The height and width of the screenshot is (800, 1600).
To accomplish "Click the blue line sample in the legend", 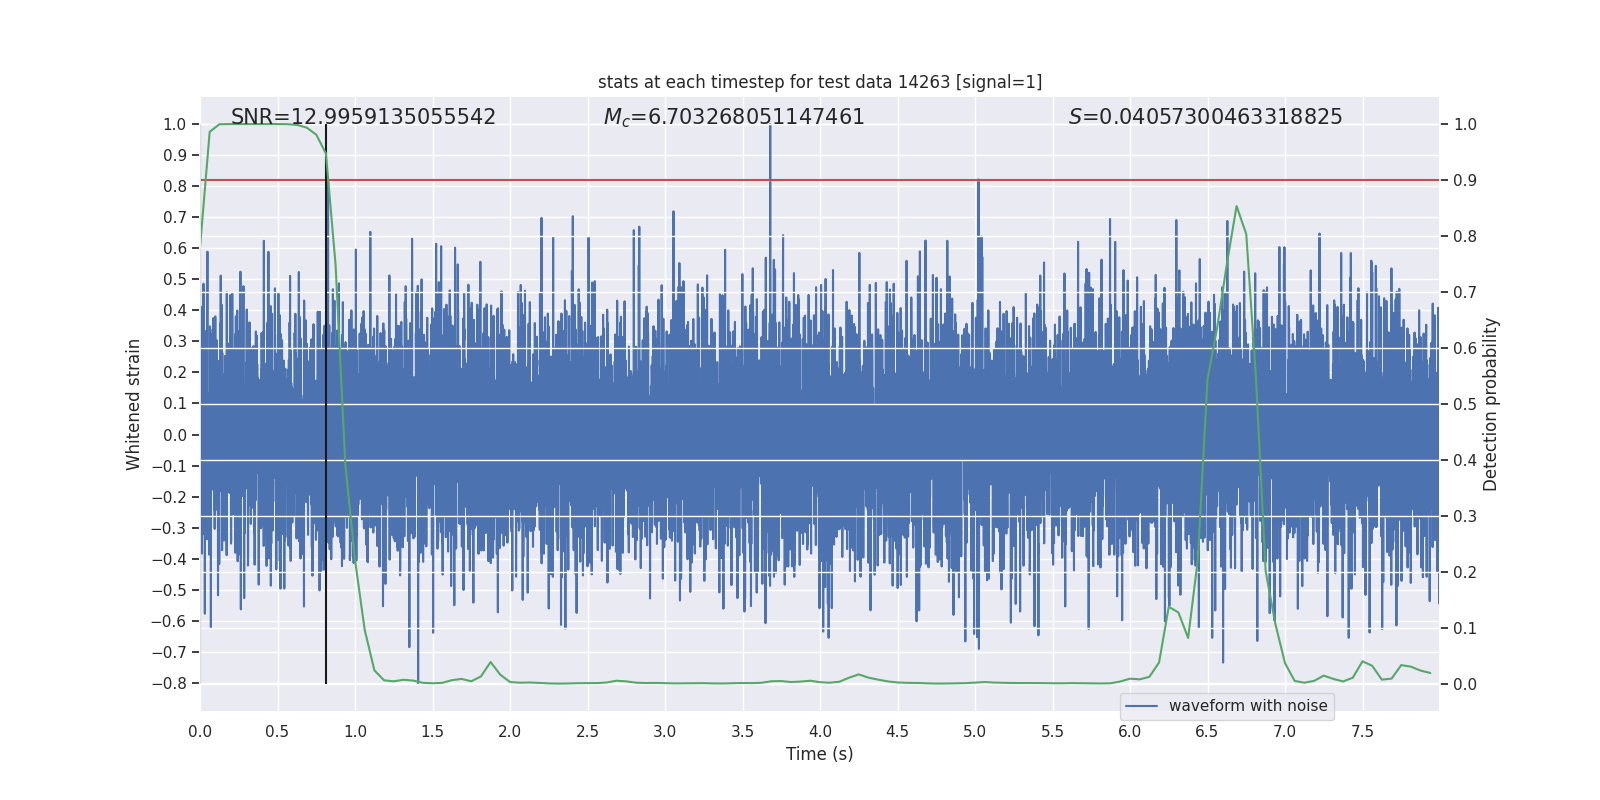I will pyautogui.click(x=1141, y=706).
